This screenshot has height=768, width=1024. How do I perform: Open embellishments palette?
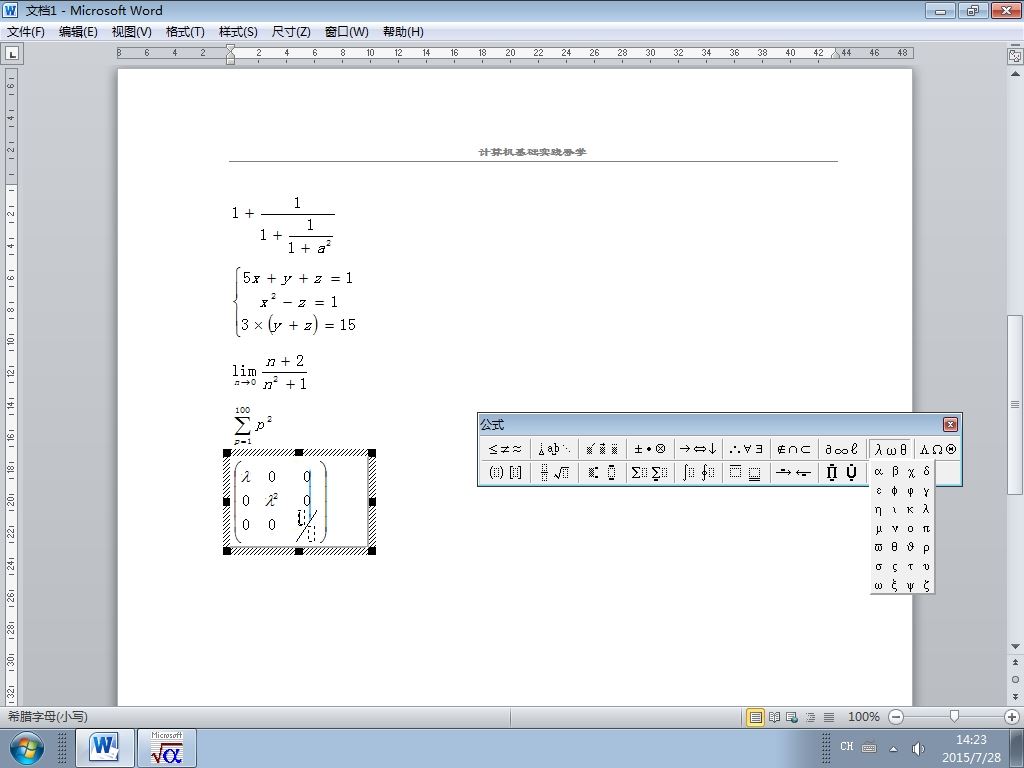[x=601, y=449]
